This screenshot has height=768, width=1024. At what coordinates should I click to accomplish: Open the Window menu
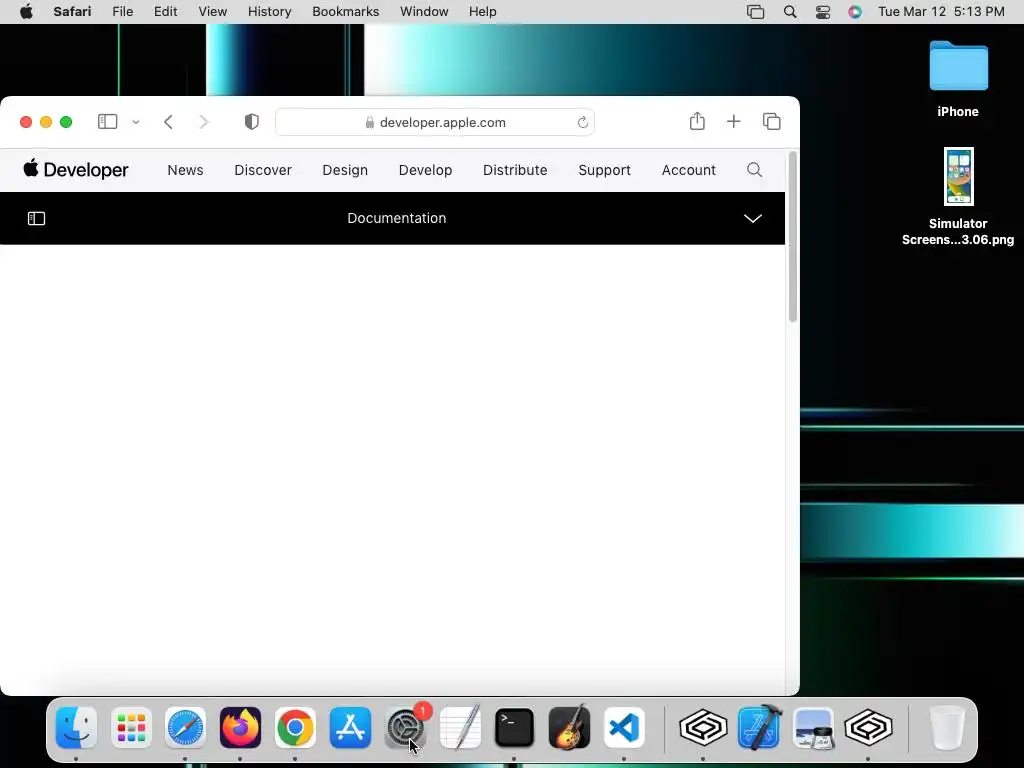pos(424,12)
